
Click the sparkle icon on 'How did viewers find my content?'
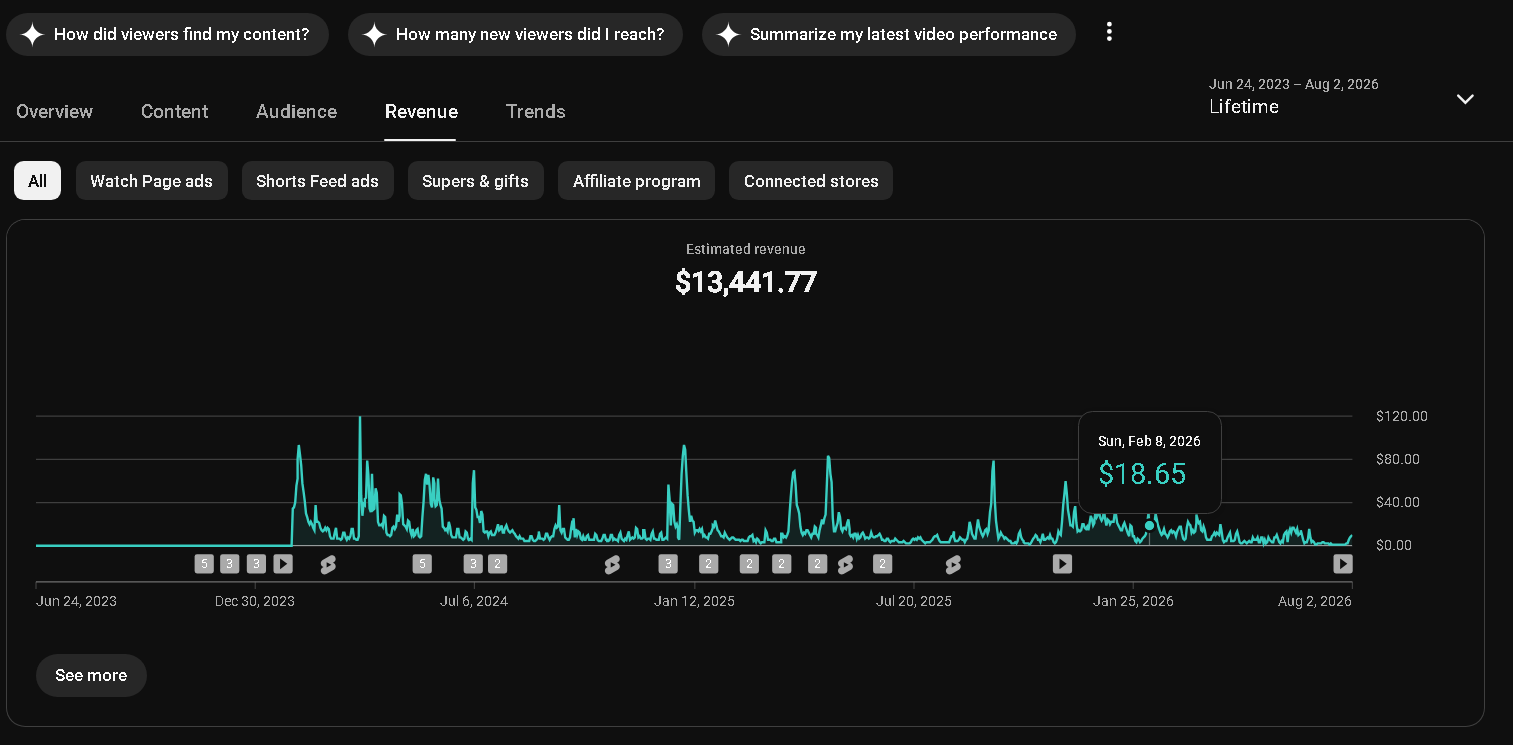tap(32, 34)
